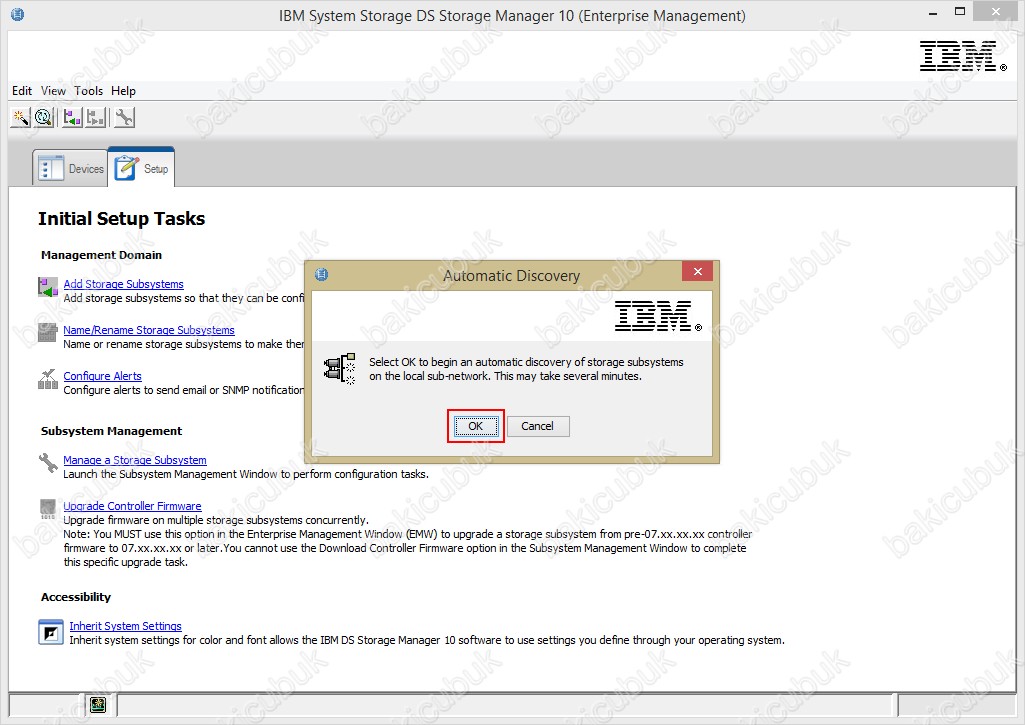Click icon beside Add Storage Subsystems link
The image size is (1025, 725).
pyautogui.click(x=48, y=286)
